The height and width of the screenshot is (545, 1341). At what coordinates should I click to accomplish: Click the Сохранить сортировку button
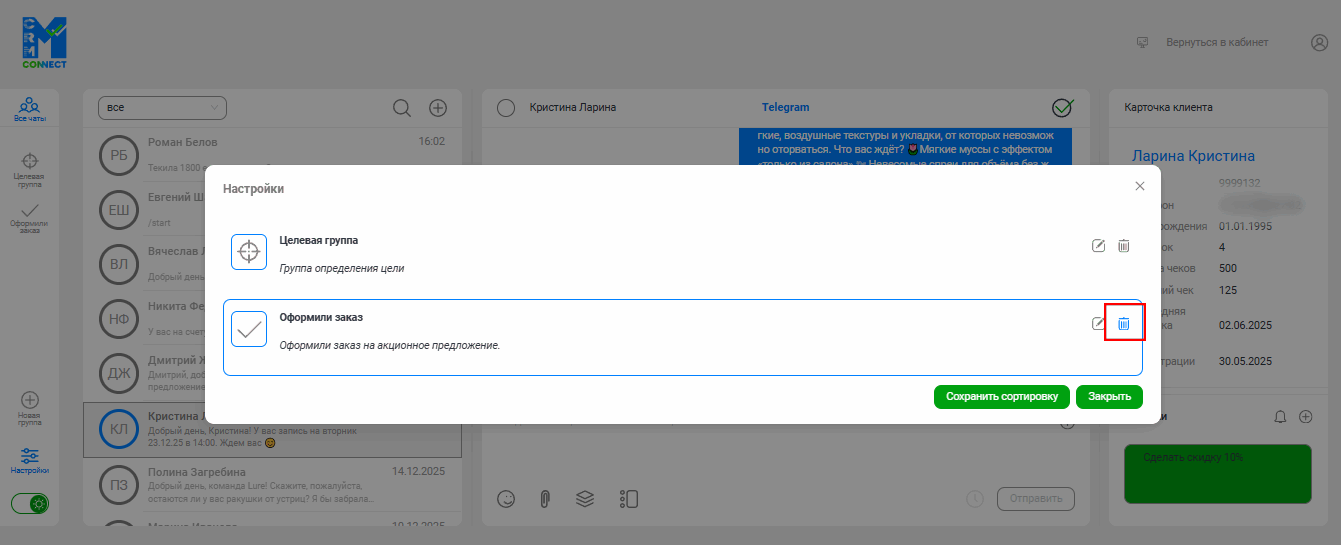pyautogui.click(x=1002, y=397)
